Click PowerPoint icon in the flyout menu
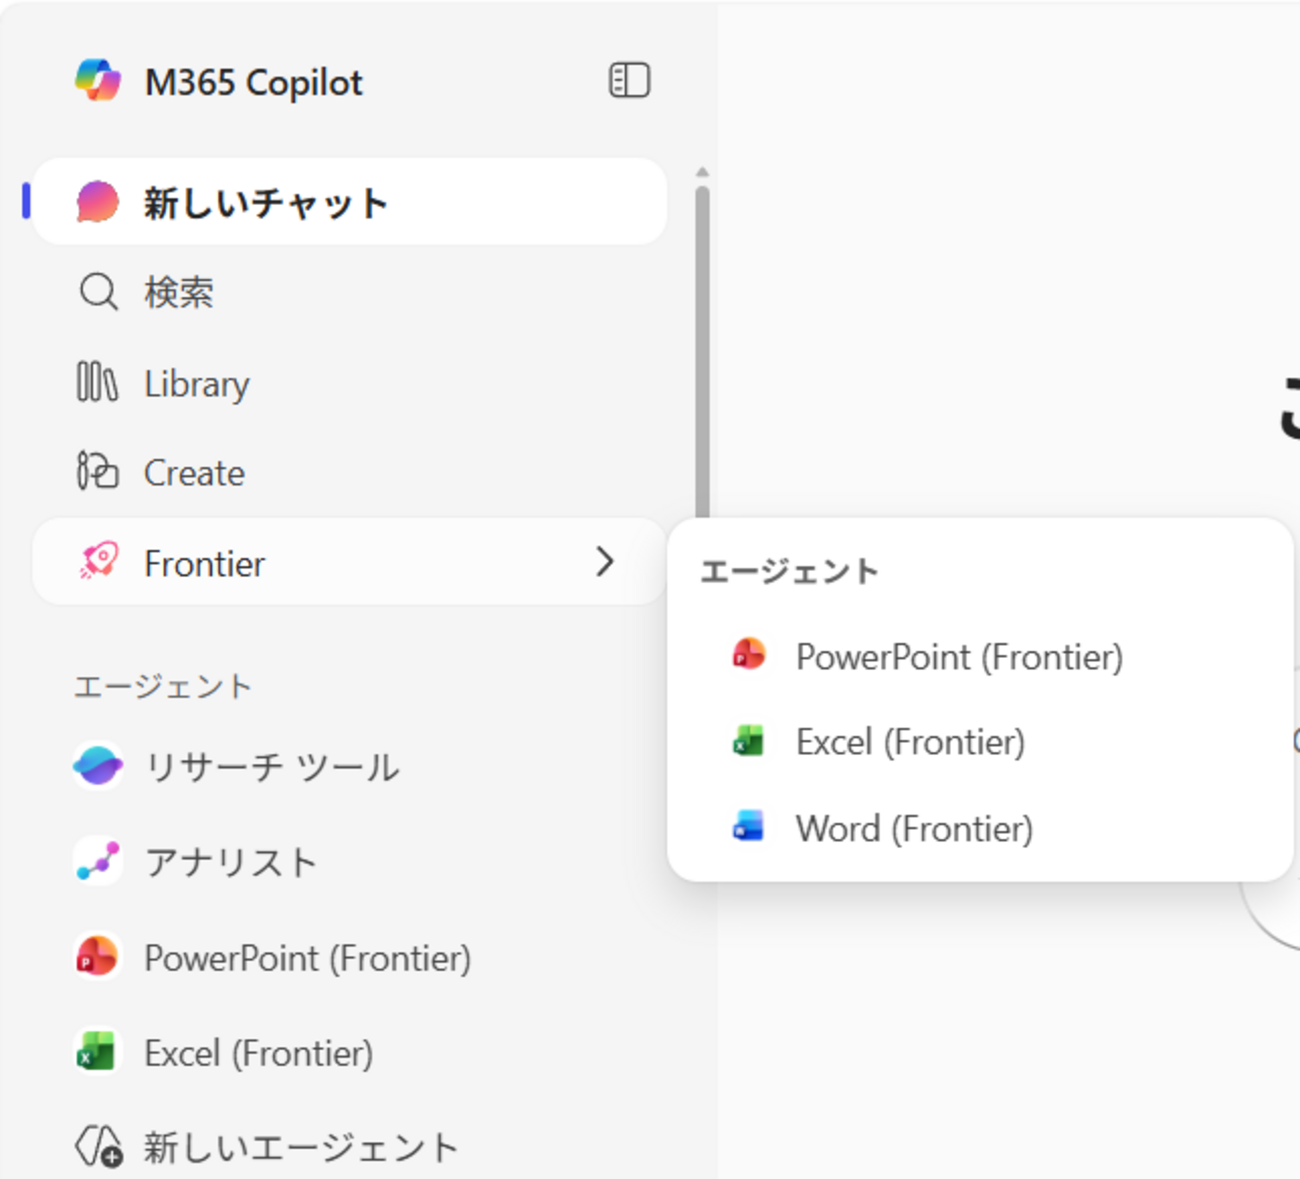Viewport: 1300px width, 1179px height. [748, 655]
